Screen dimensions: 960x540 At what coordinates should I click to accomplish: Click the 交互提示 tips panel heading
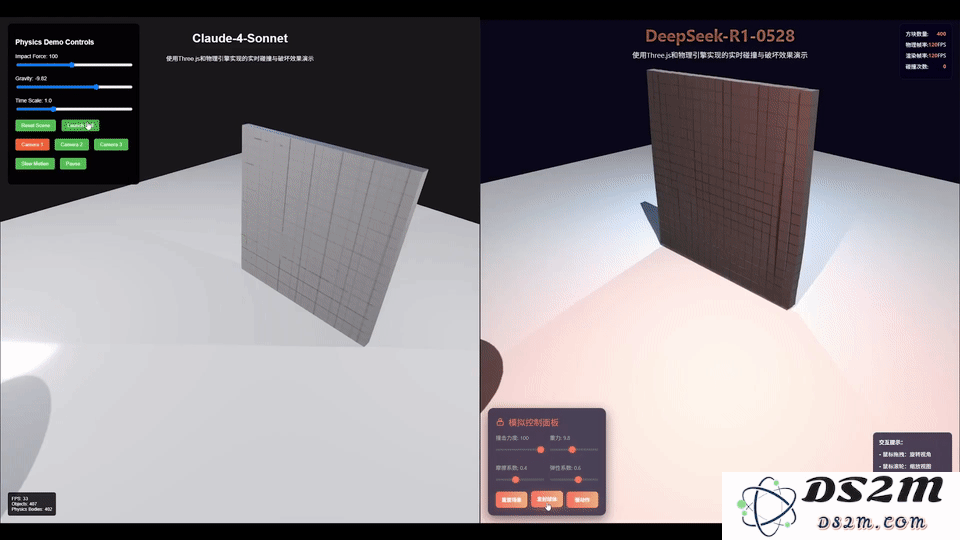click(x=891, y=442)
